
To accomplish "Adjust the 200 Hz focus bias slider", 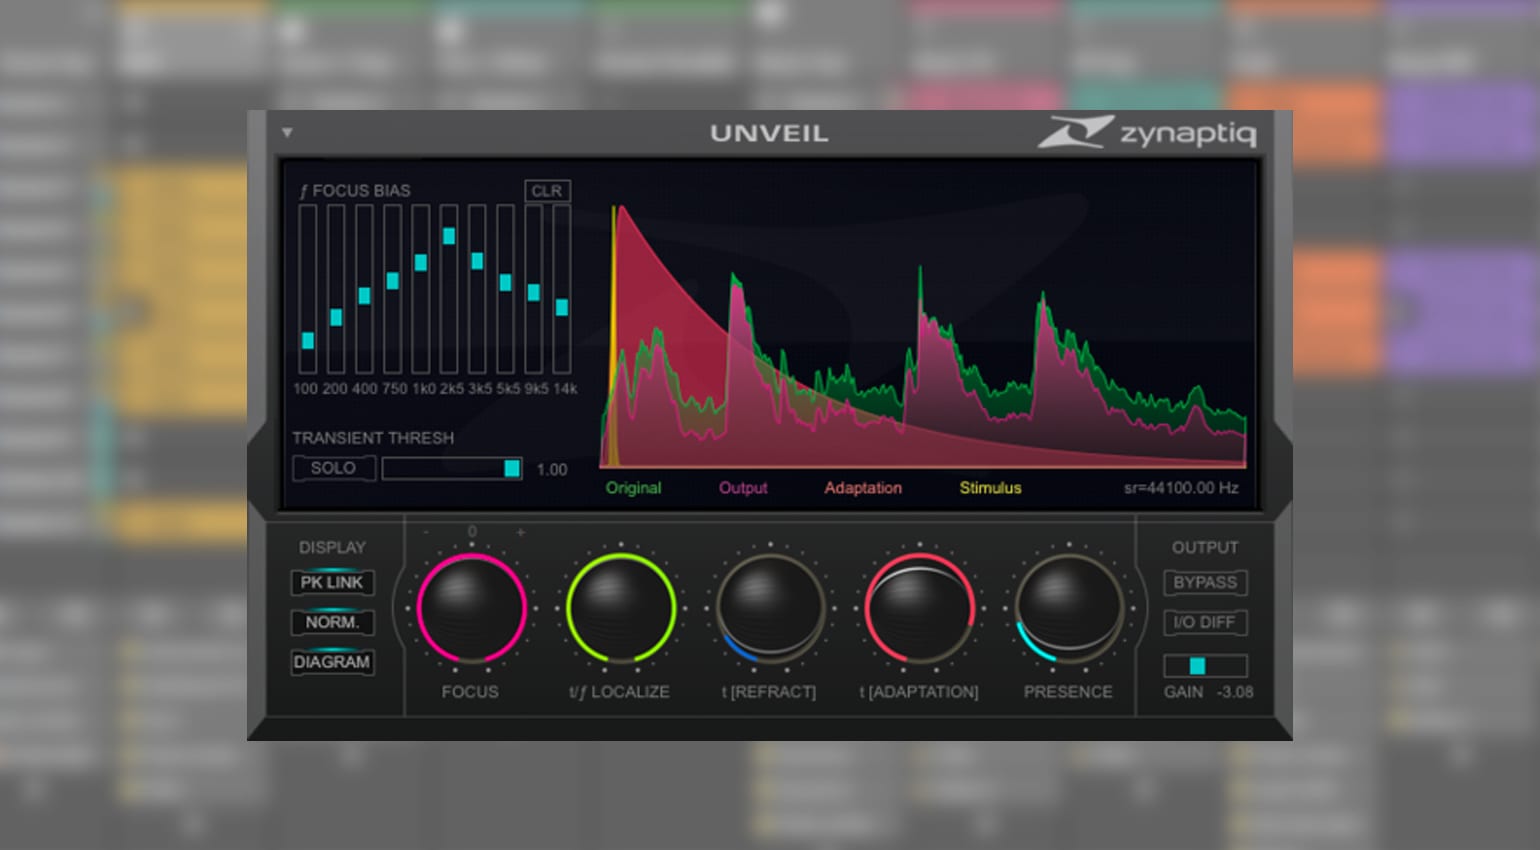I will (x=336, y=290).
